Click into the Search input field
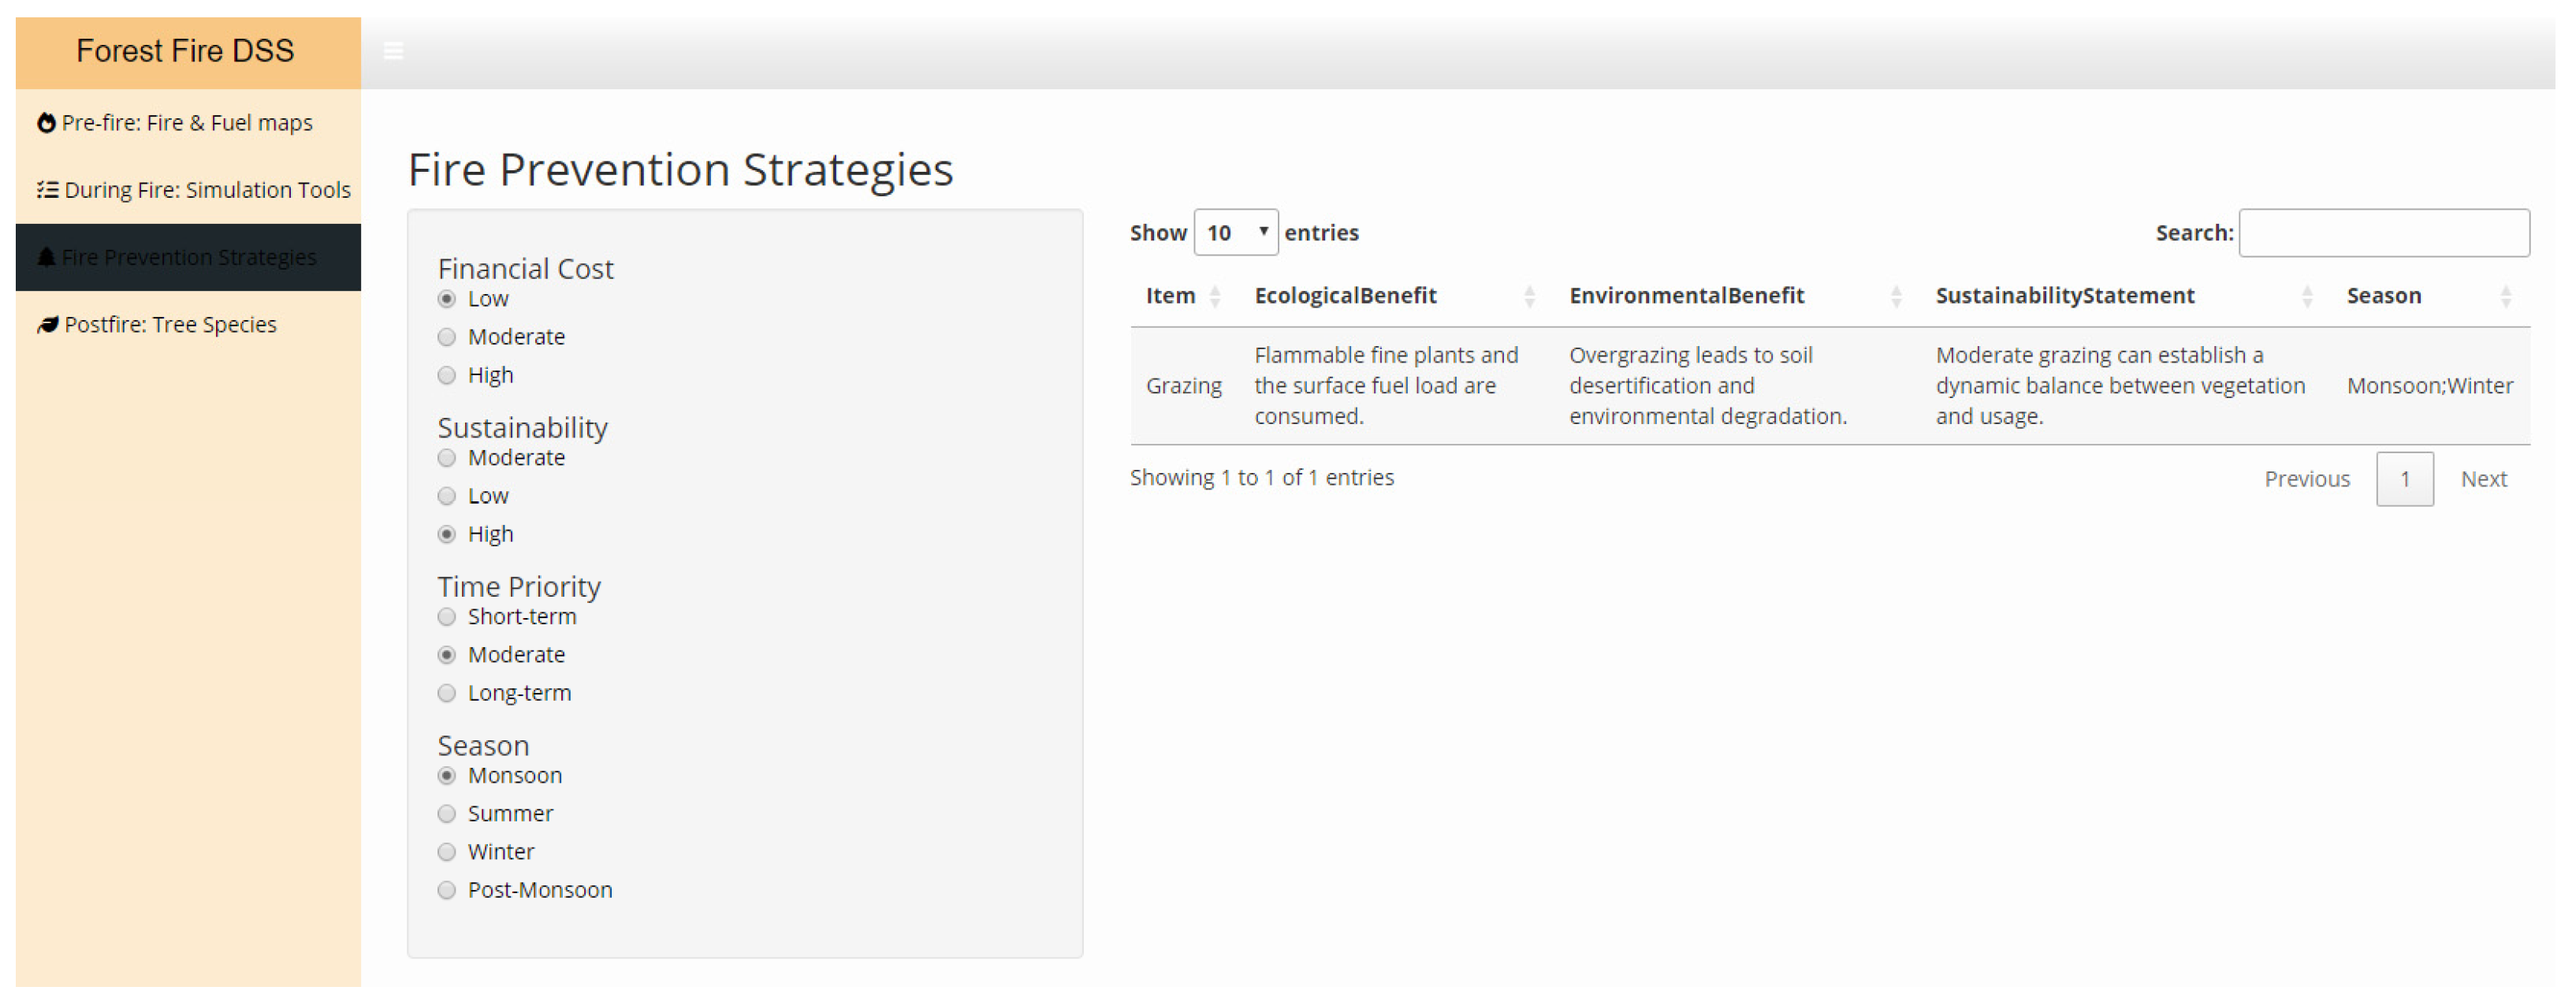The image size is (2576, 998). click(x=2384, y=233)
